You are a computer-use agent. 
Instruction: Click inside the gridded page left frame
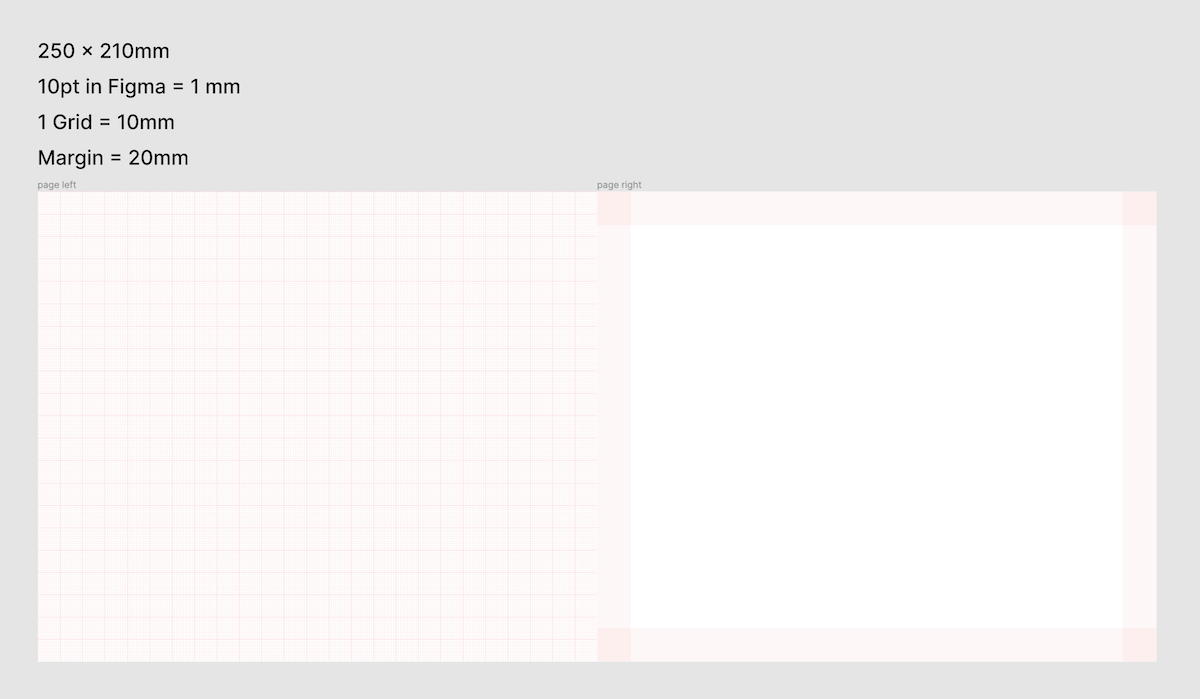point(317,426)
